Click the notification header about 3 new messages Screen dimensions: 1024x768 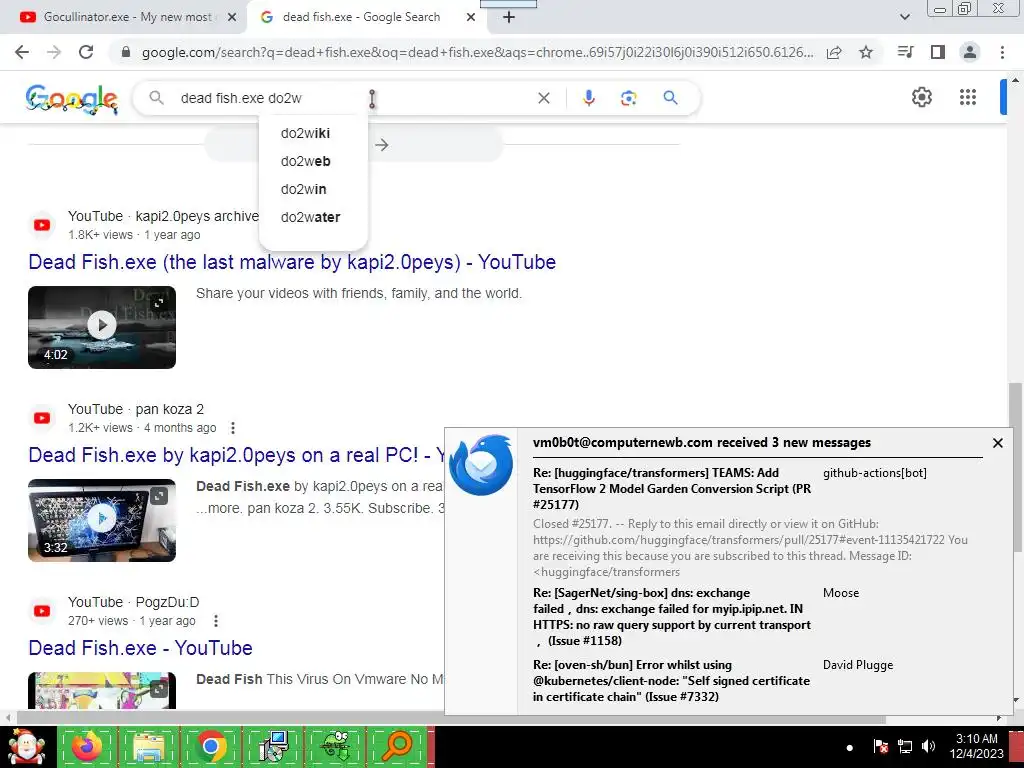[702, 443]
